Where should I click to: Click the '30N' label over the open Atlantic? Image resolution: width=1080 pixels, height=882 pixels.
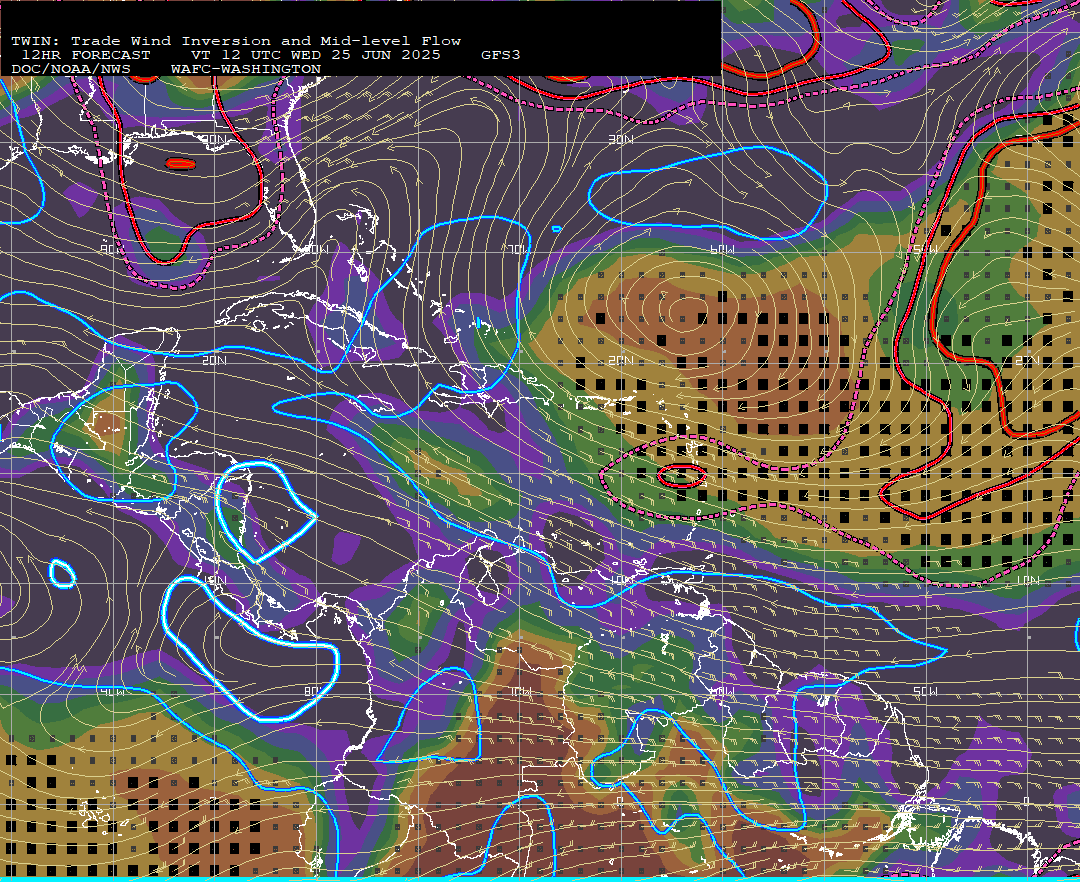621,140
